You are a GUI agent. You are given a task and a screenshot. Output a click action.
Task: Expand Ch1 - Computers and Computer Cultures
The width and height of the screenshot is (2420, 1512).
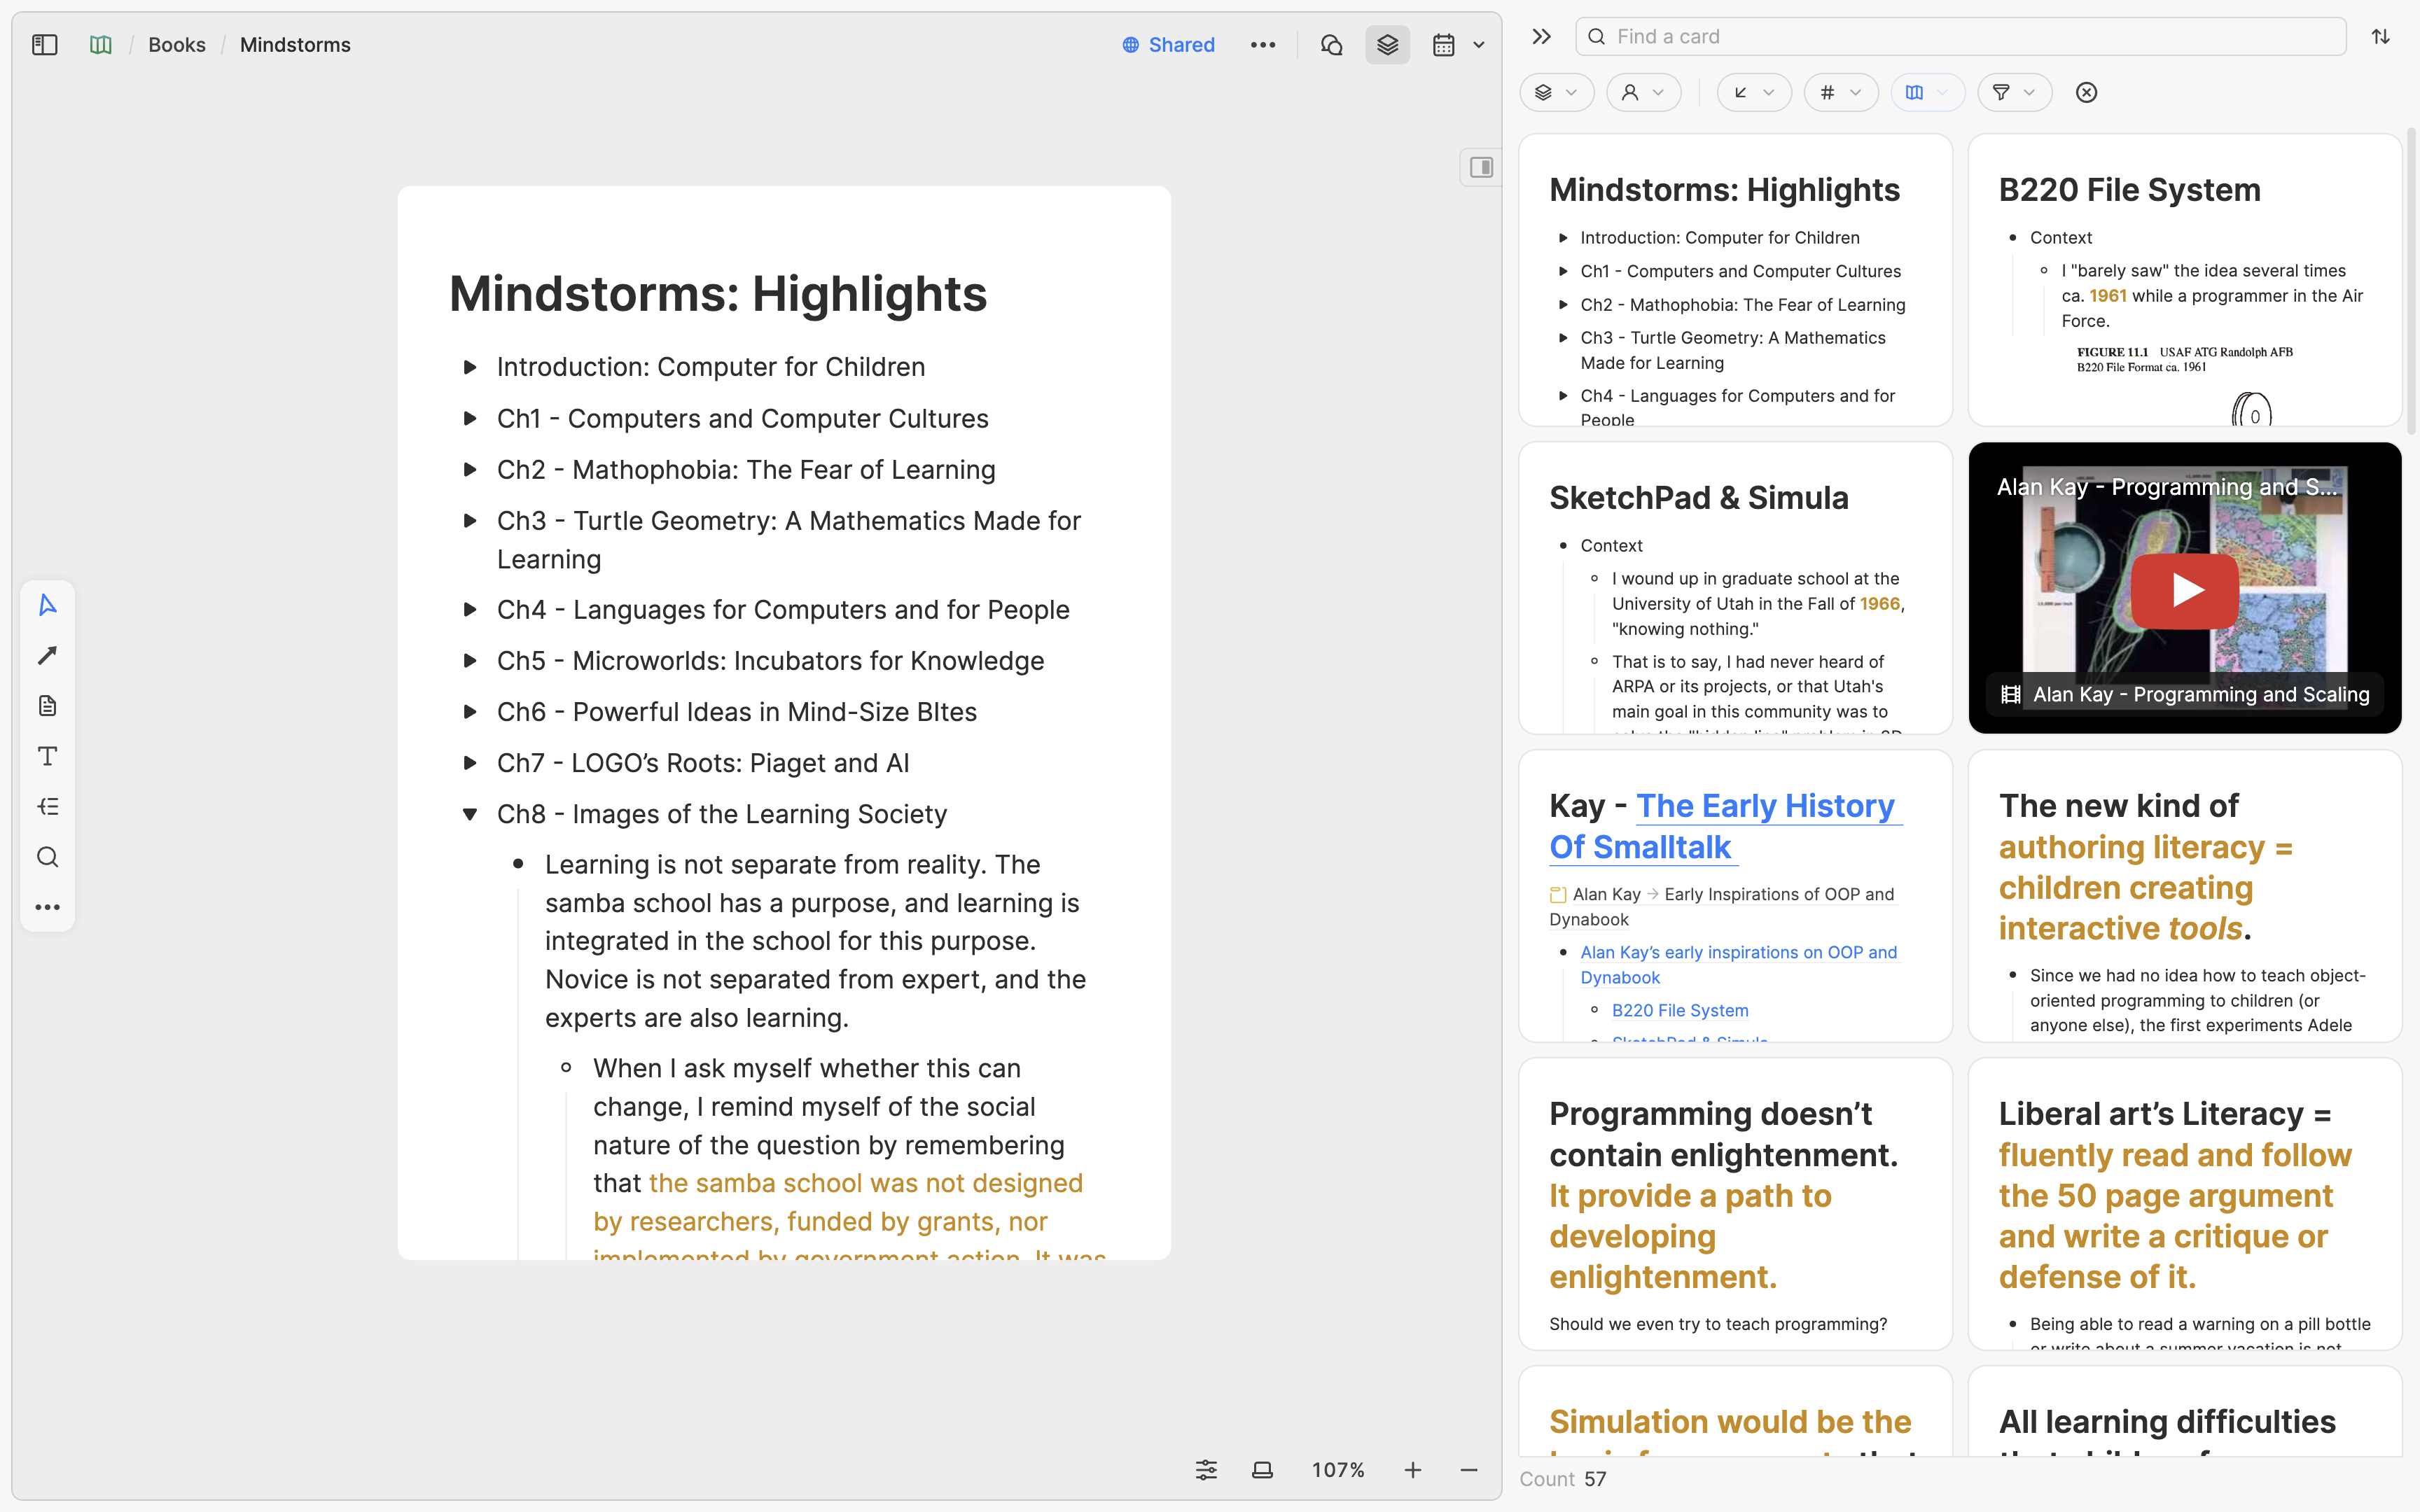tap(470, 418)
